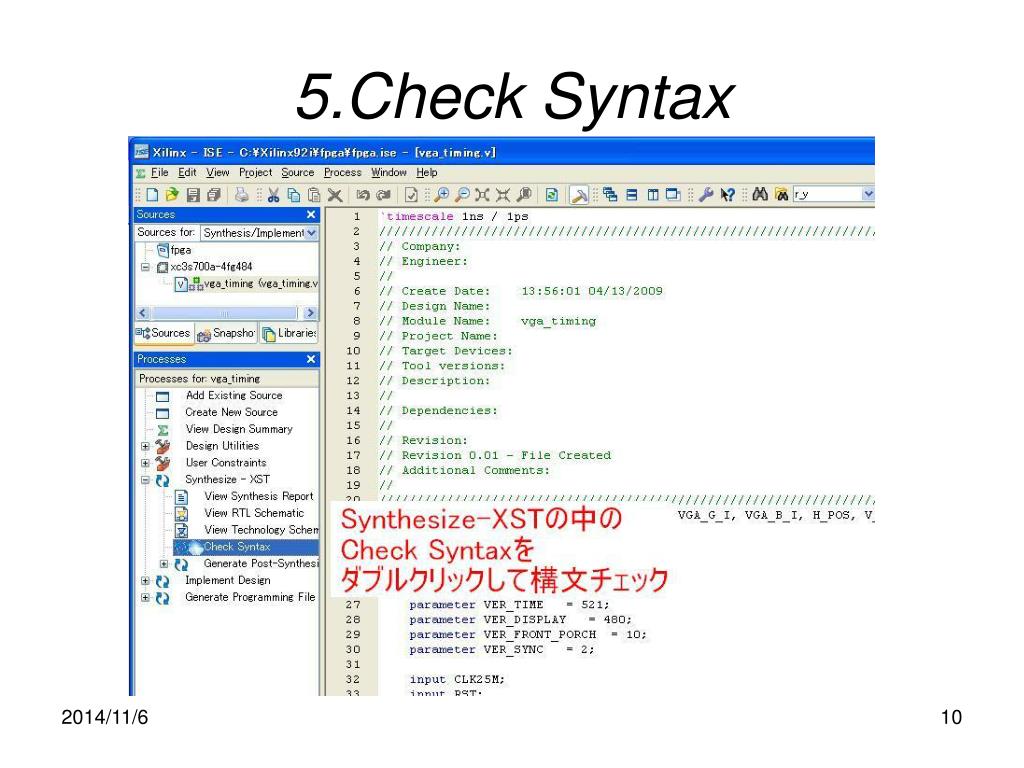1024x768 pixels.
Task: Select View Design Summary process
Action: coord(239,430)
